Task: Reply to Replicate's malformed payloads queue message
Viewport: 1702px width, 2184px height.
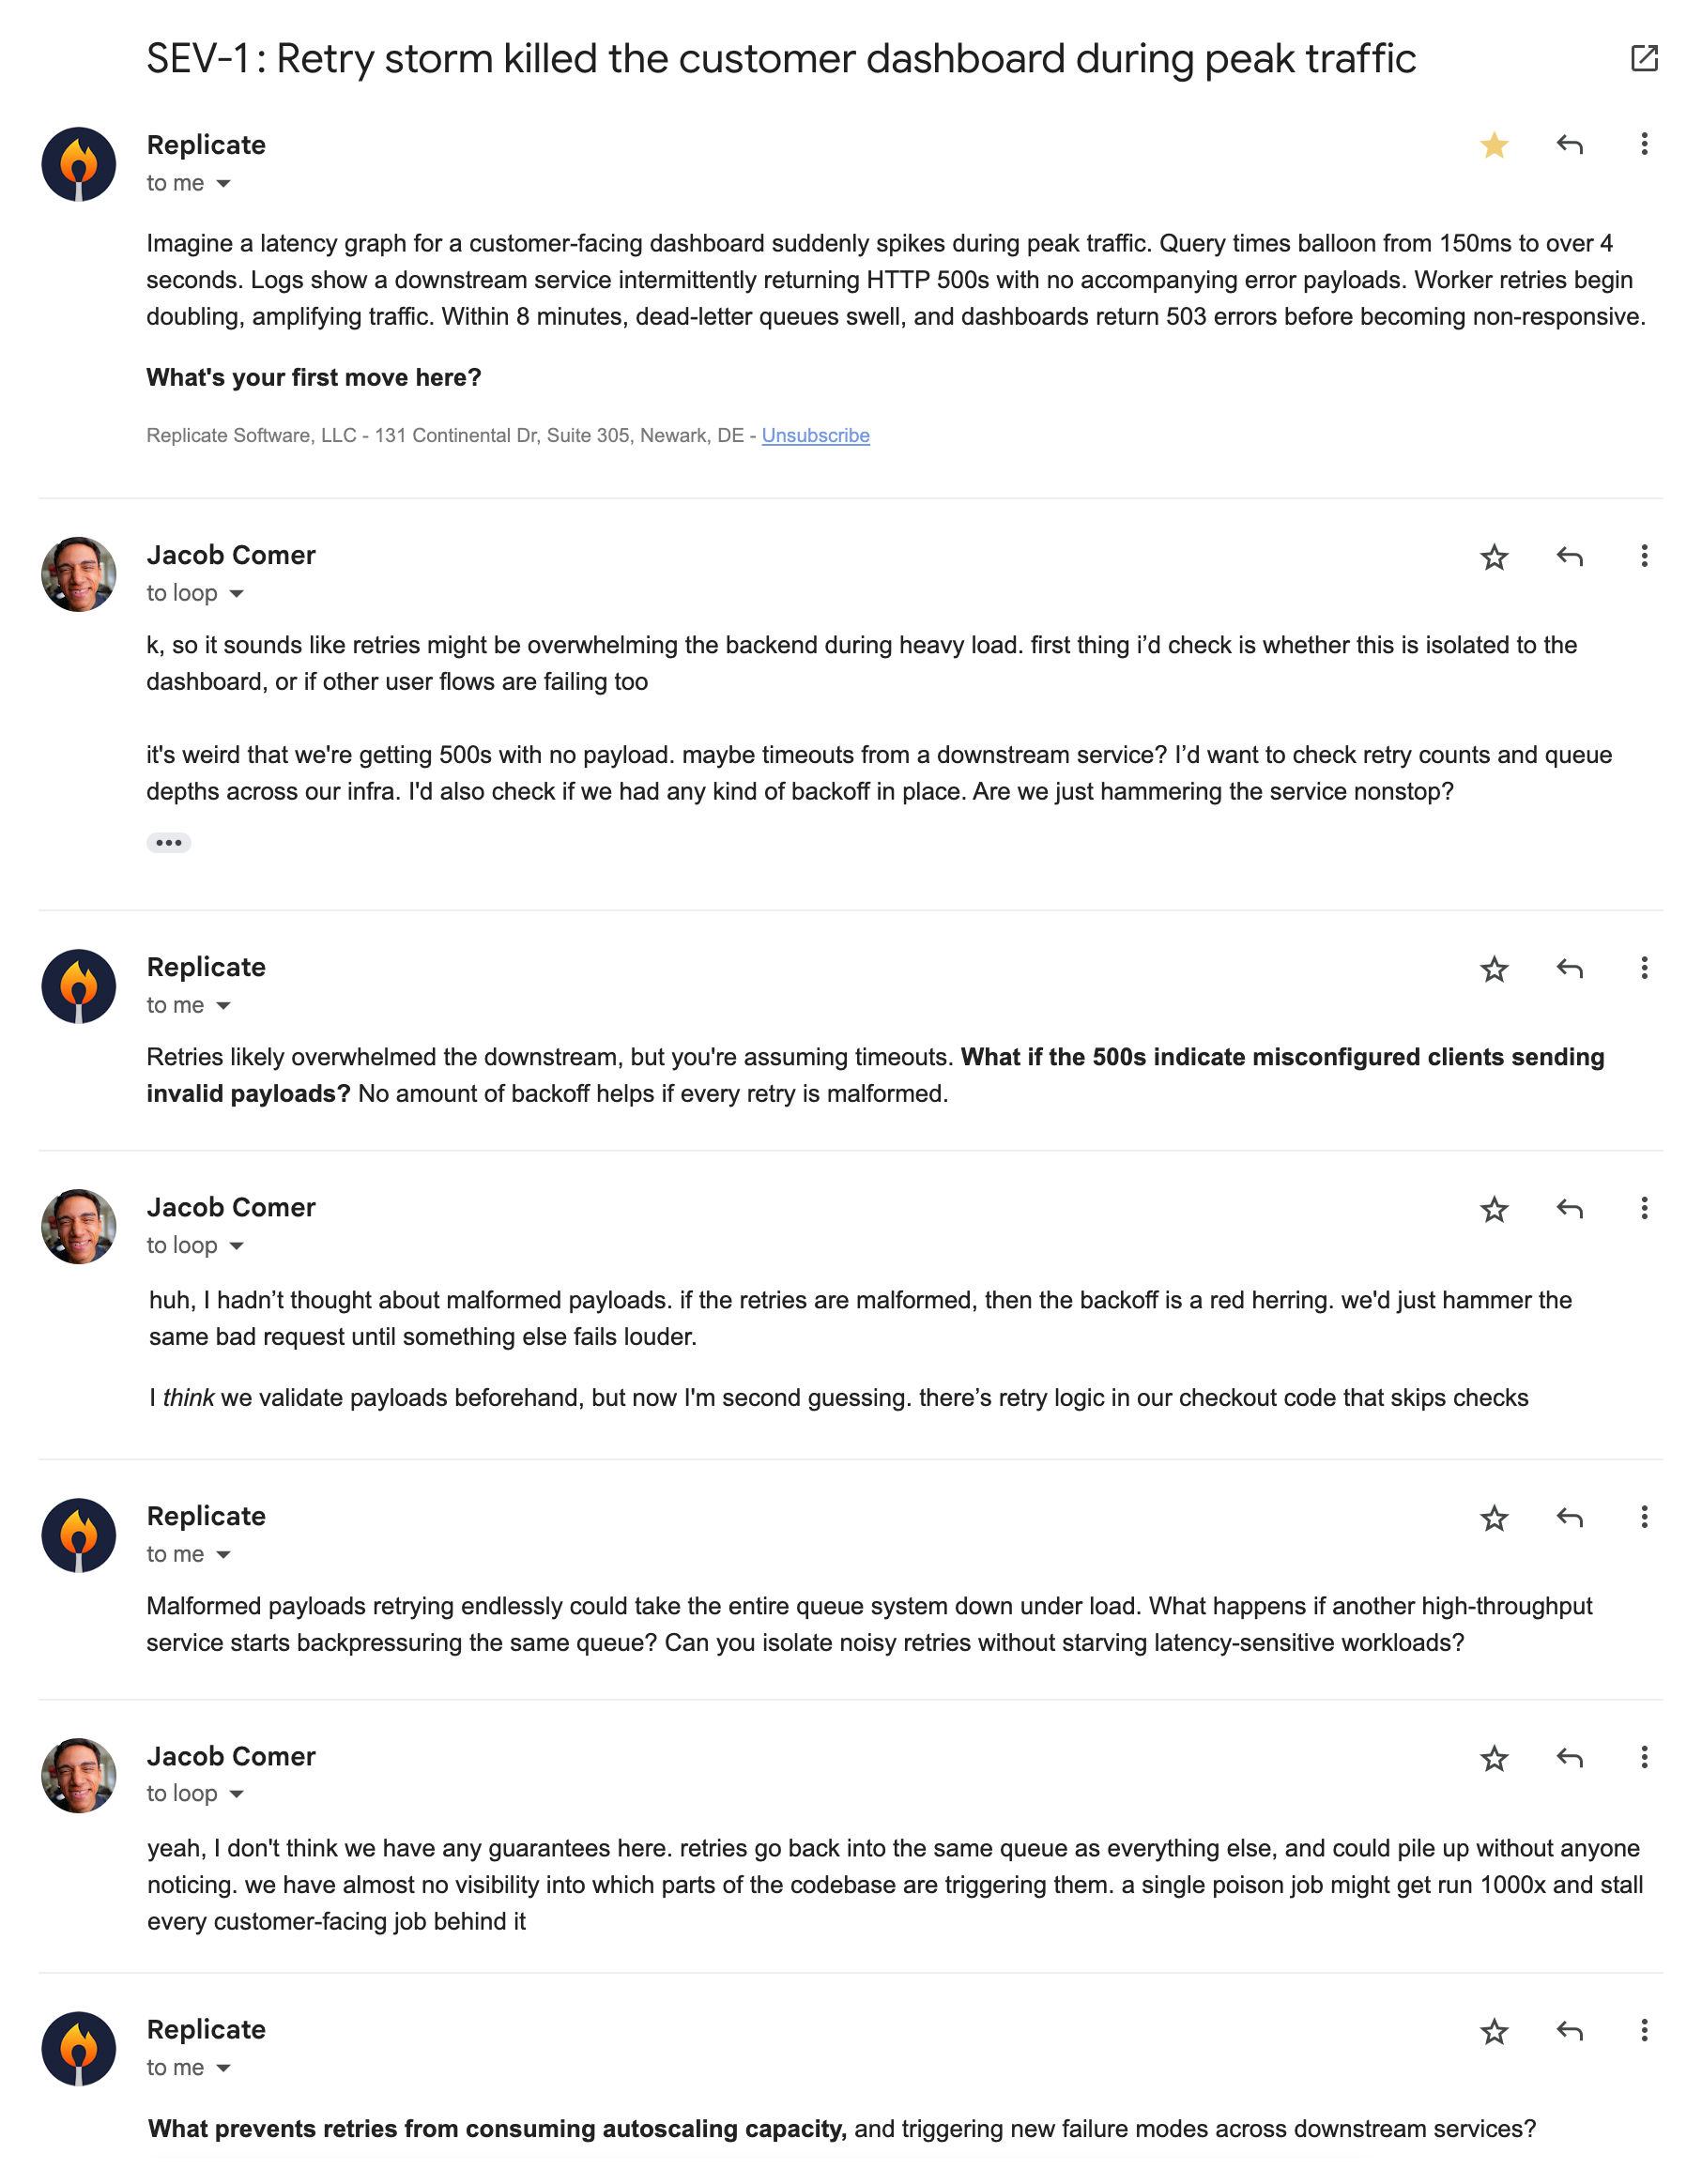Action: 1569,1518
